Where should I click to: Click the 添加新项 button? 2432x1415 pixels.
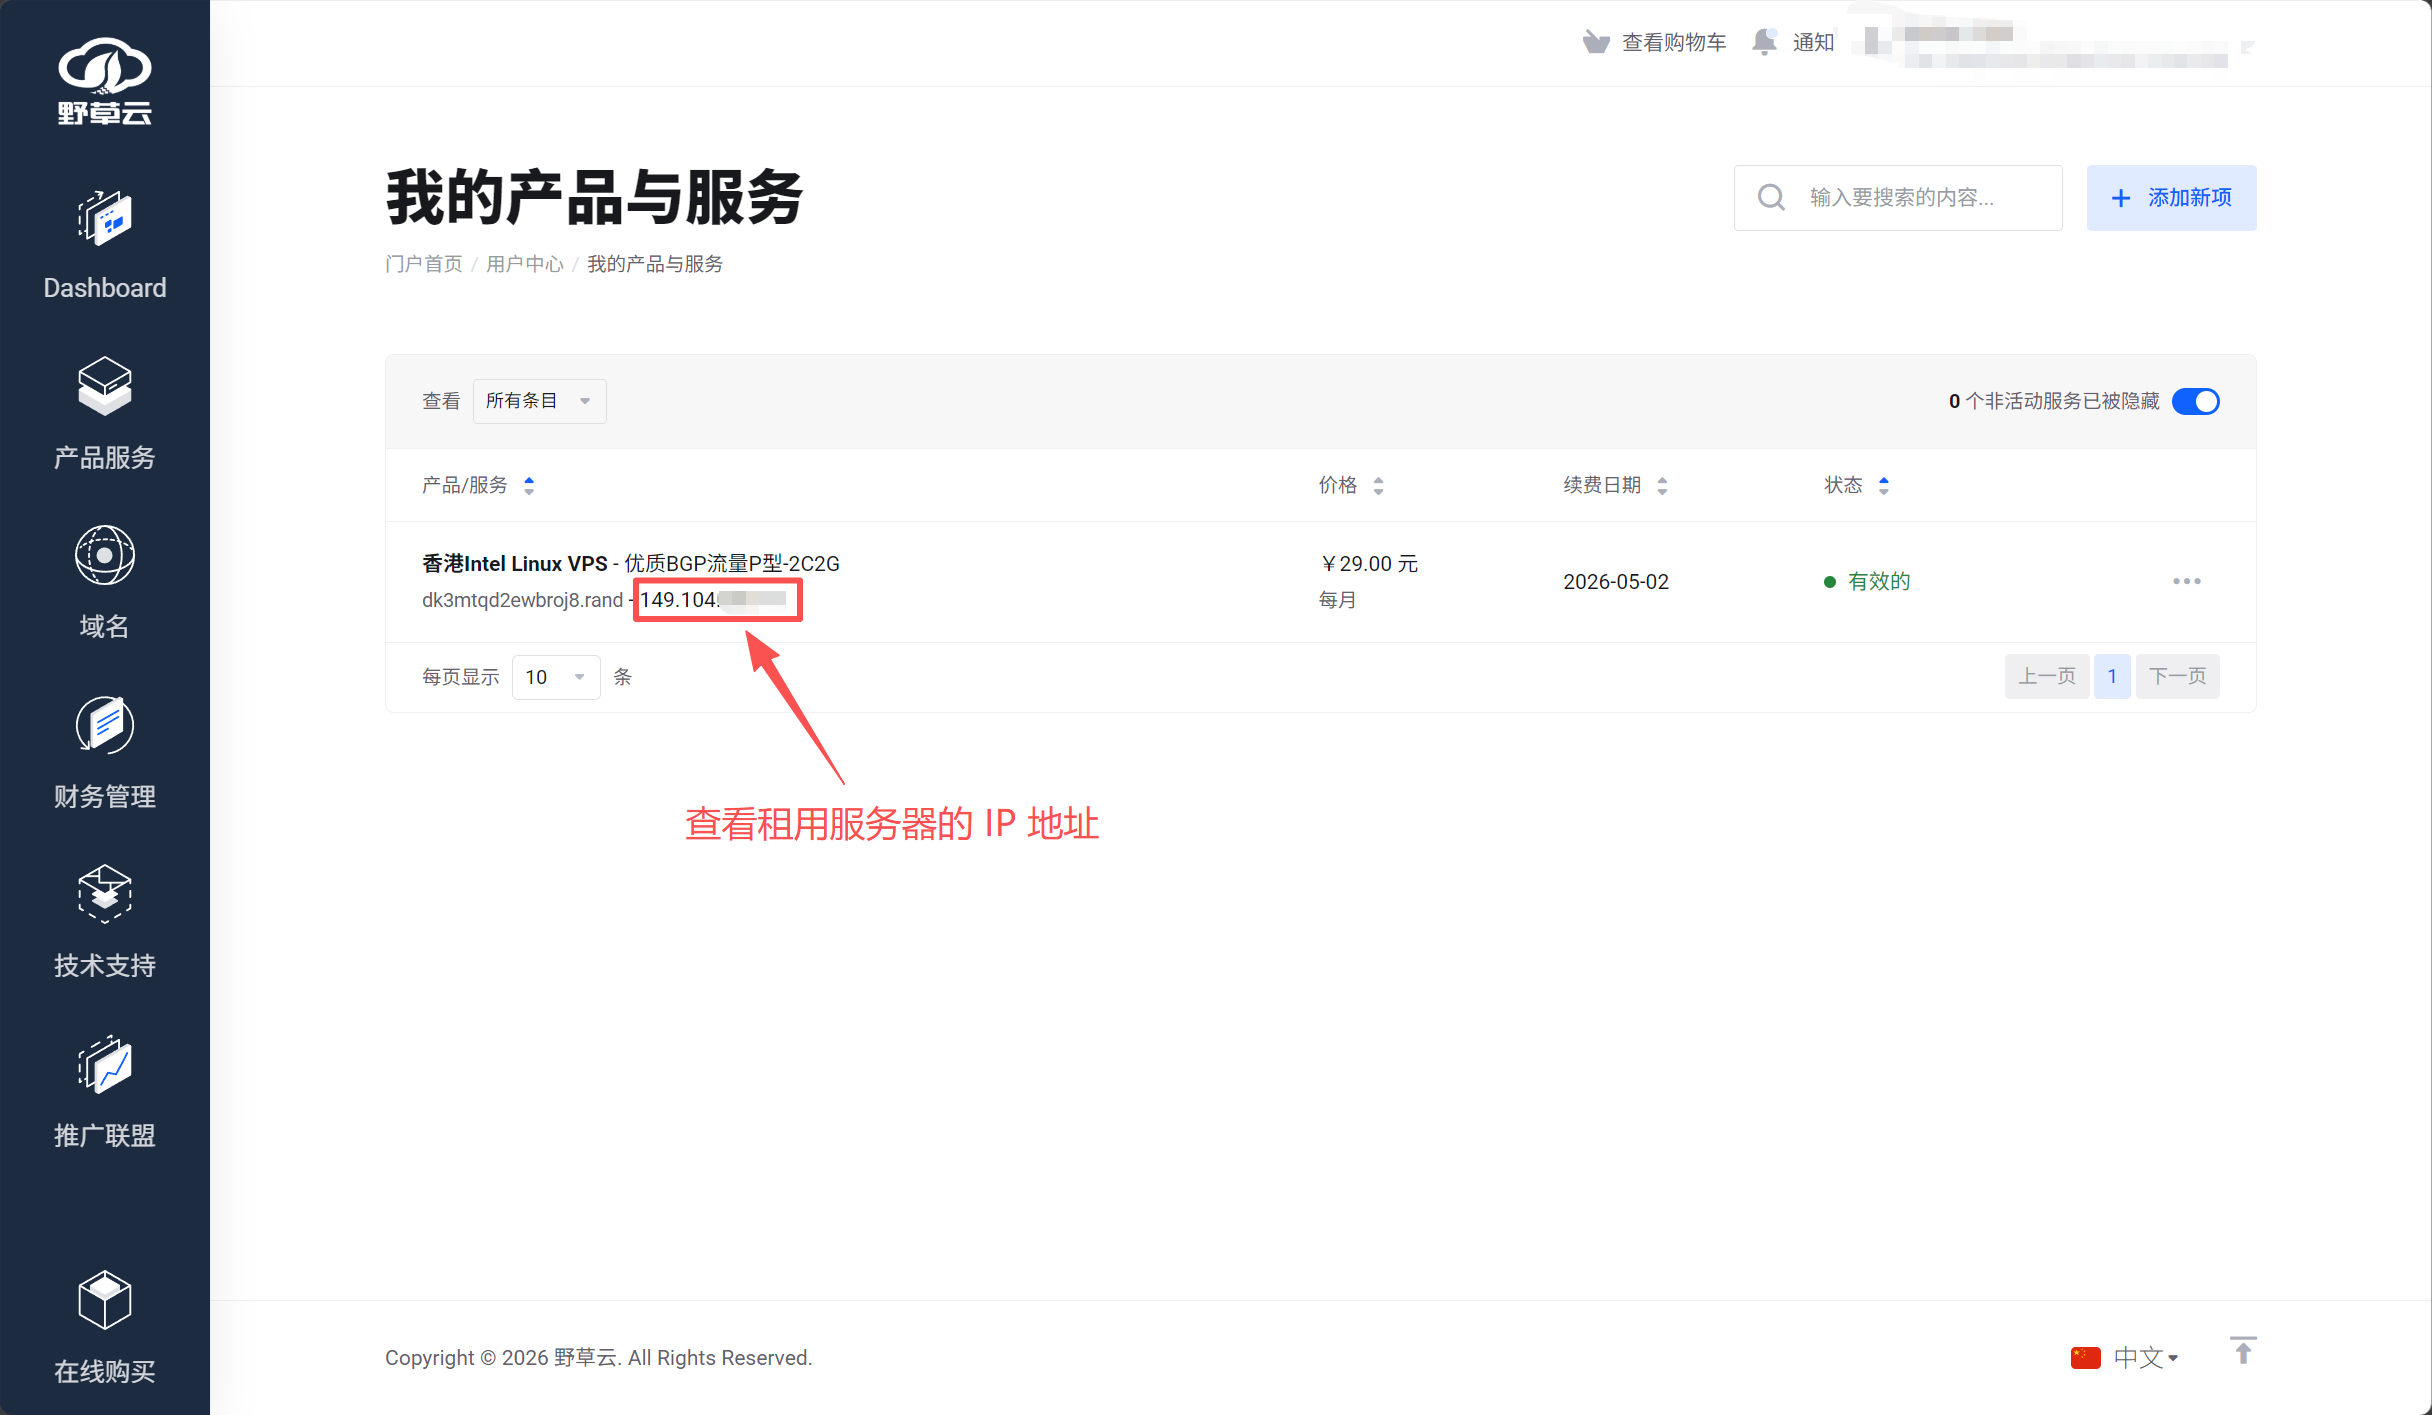point(2171,198)
